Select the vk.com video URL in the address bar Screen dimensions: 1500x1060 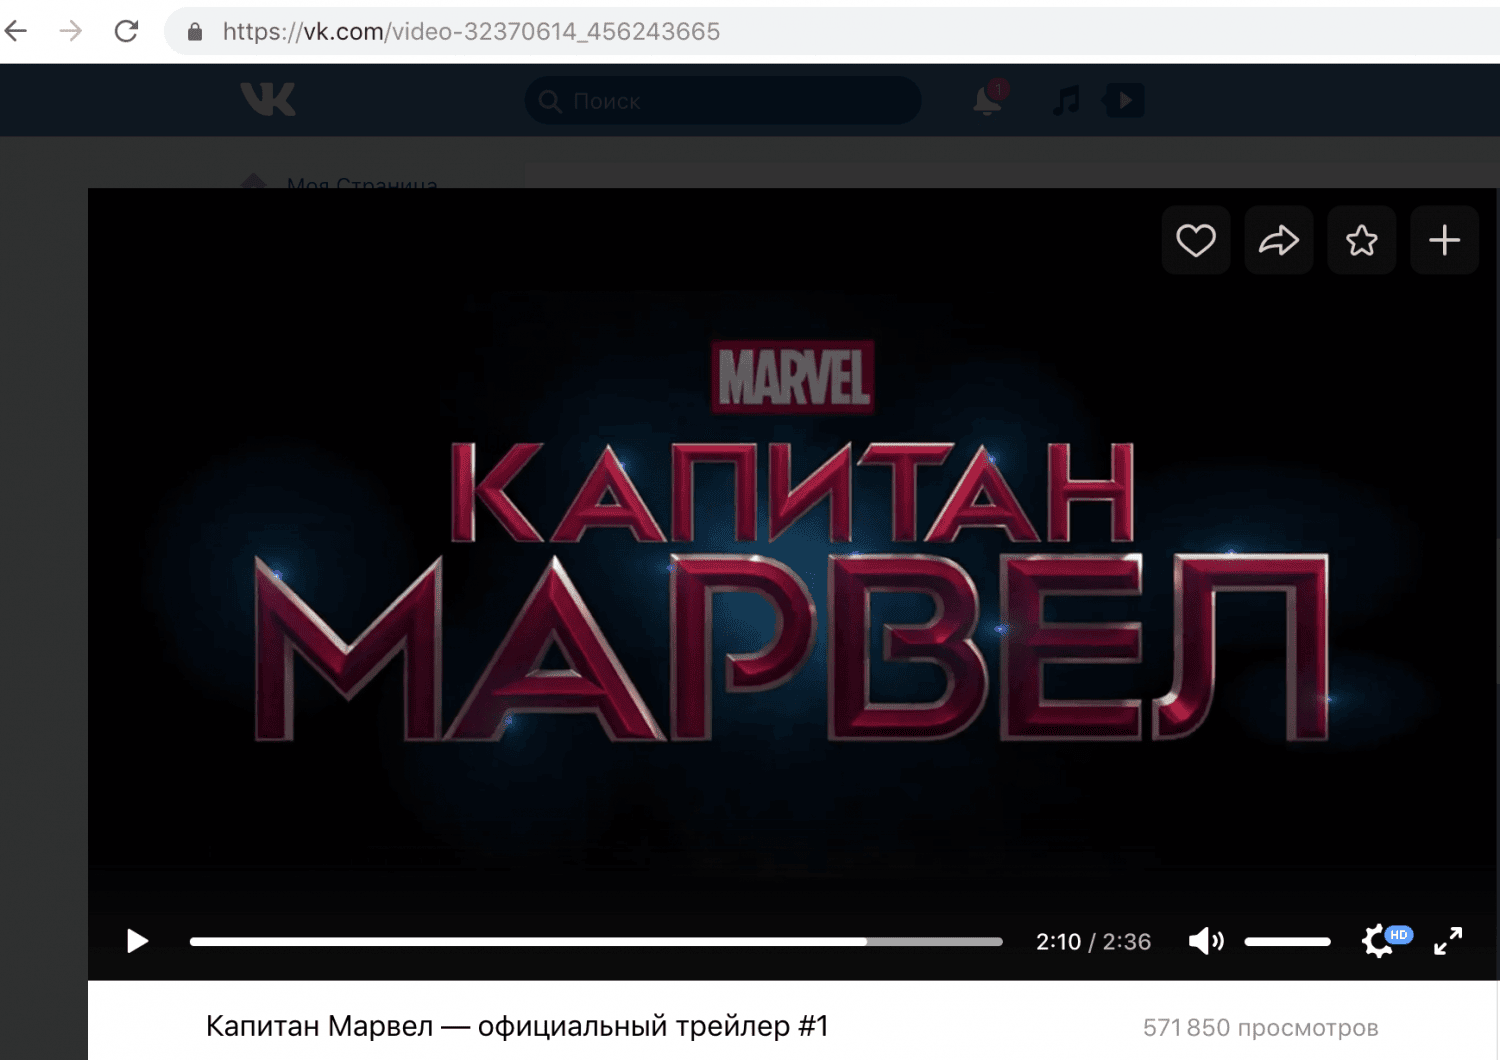[471, 32]
